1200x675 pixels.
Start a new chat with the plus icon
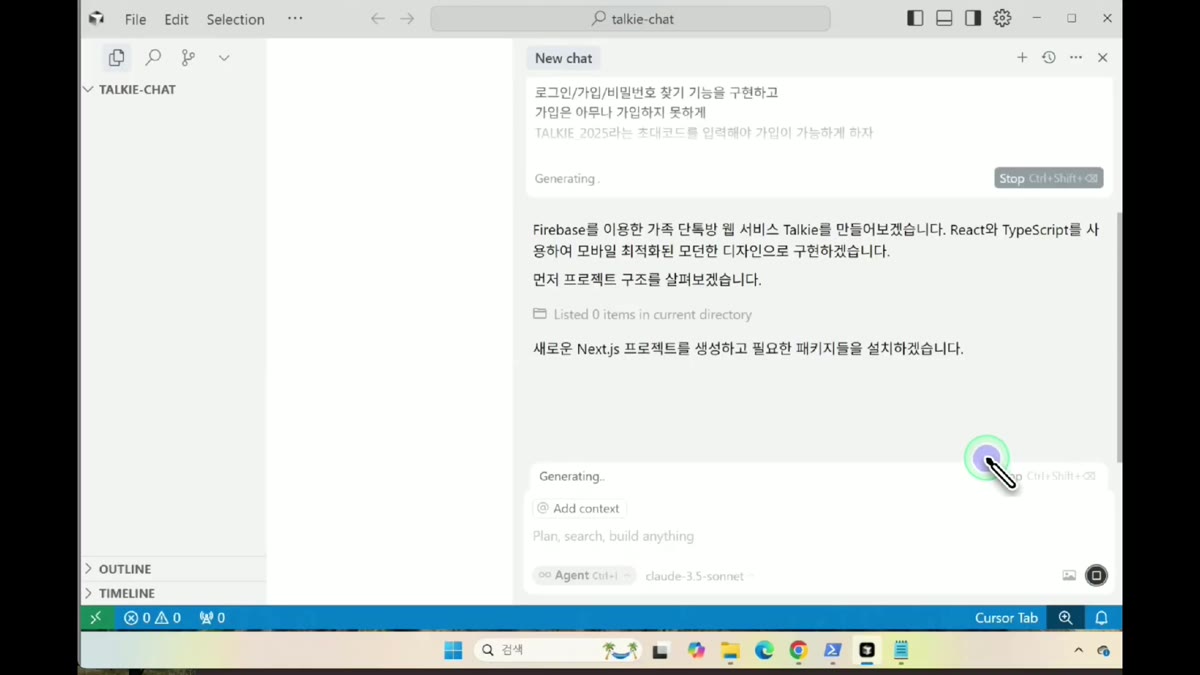tap(1022, 58)
